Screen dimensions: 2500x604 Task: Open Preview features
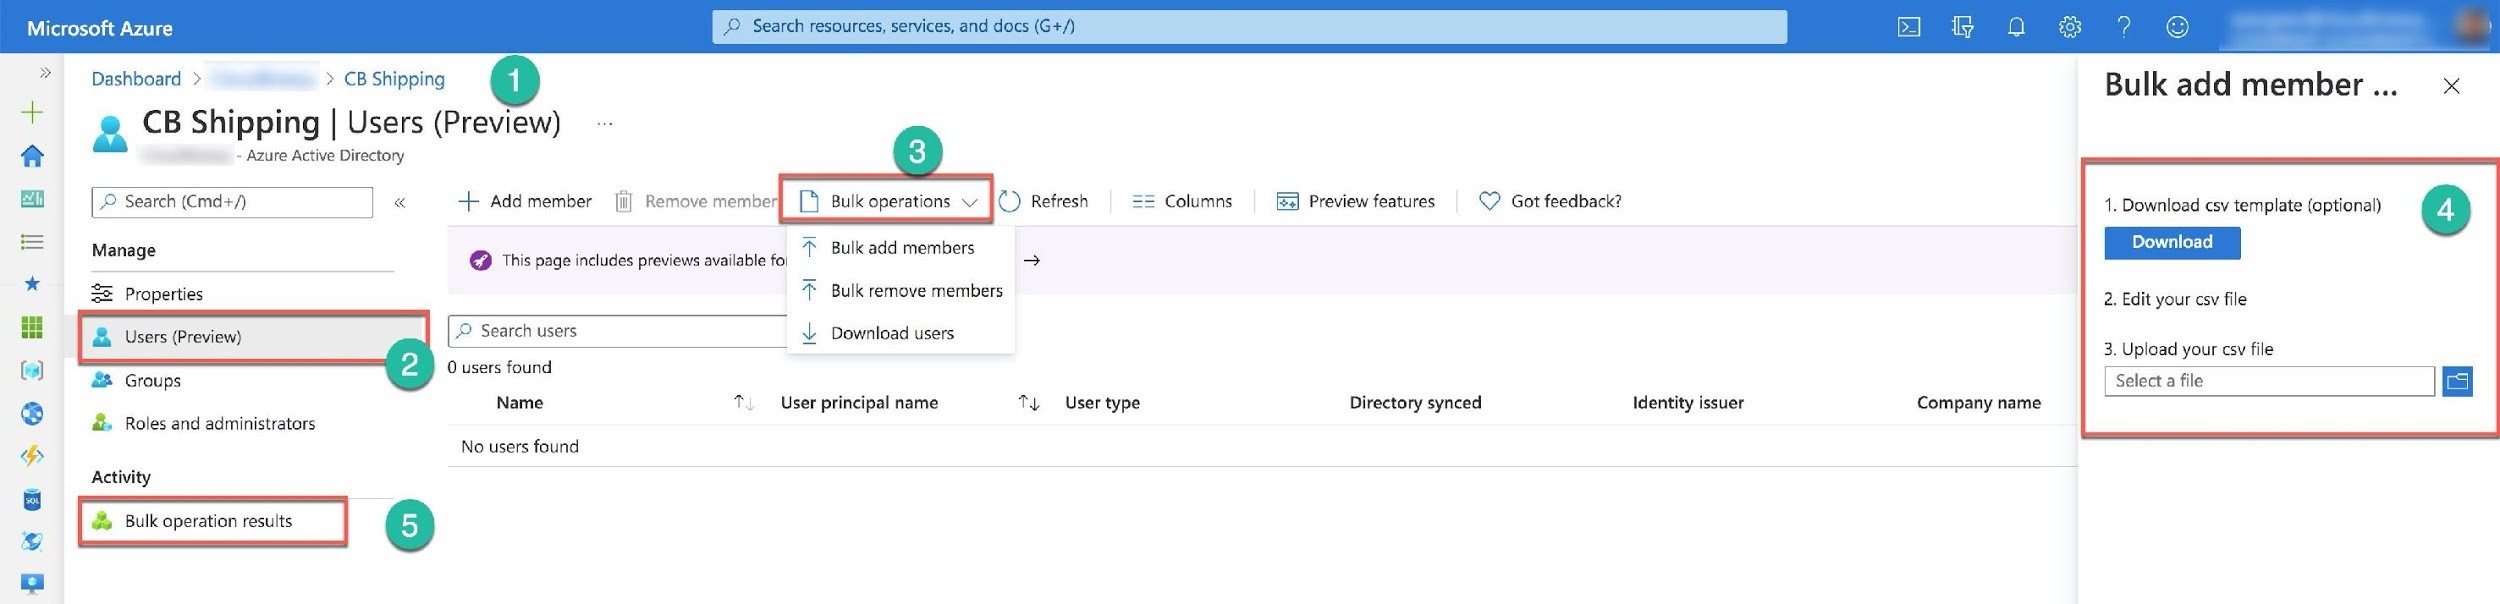(1355, 202)
